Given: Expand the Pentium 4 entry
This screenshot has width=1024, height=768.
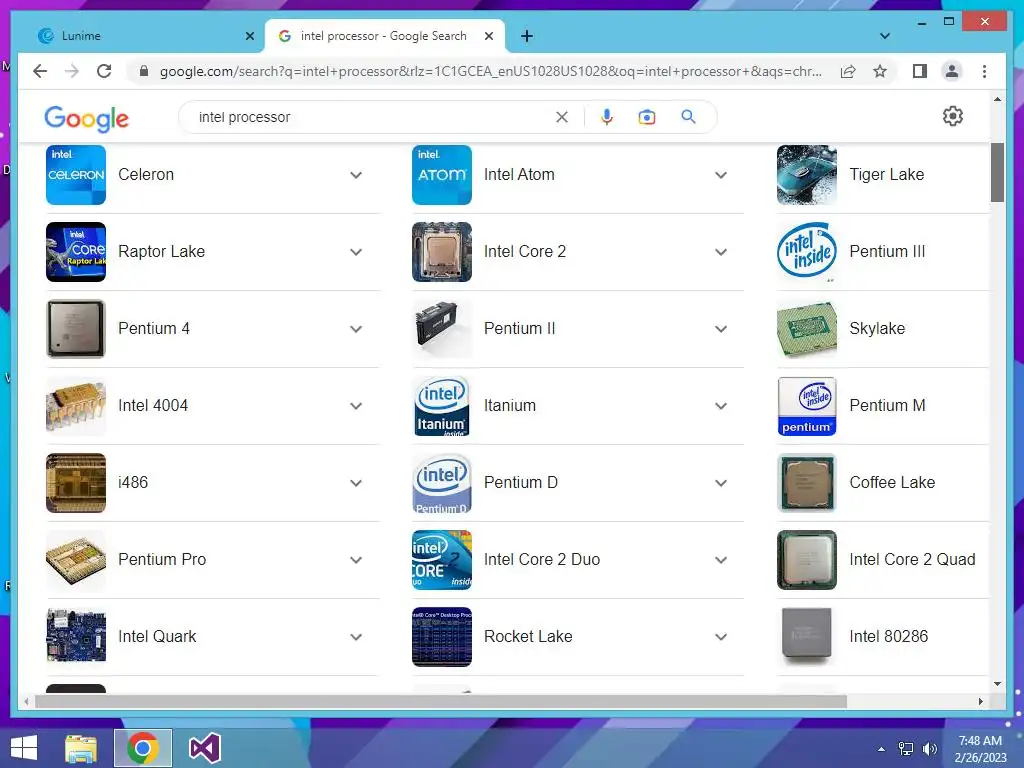Looking at the screenshot, I should (356, 329).
